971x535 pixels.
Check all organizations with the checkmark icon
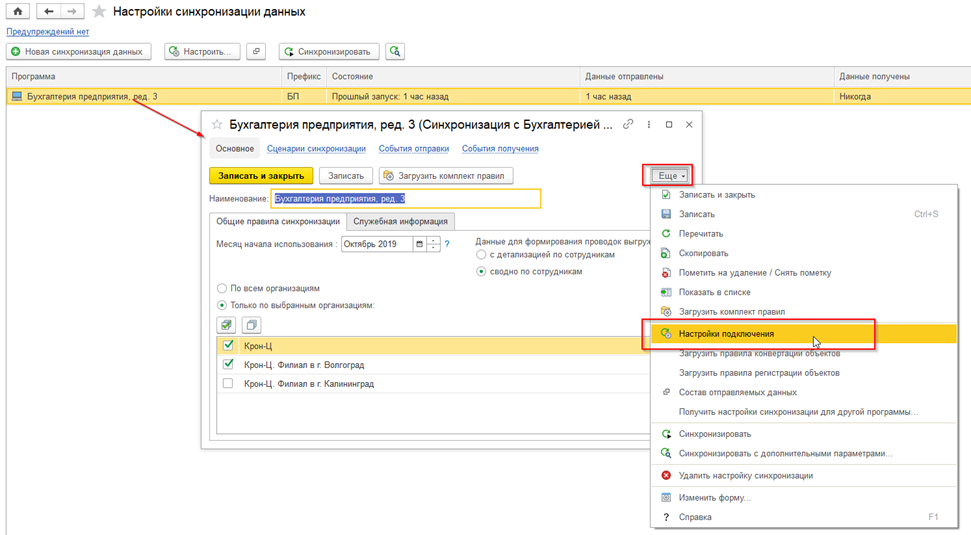[226, 325]
